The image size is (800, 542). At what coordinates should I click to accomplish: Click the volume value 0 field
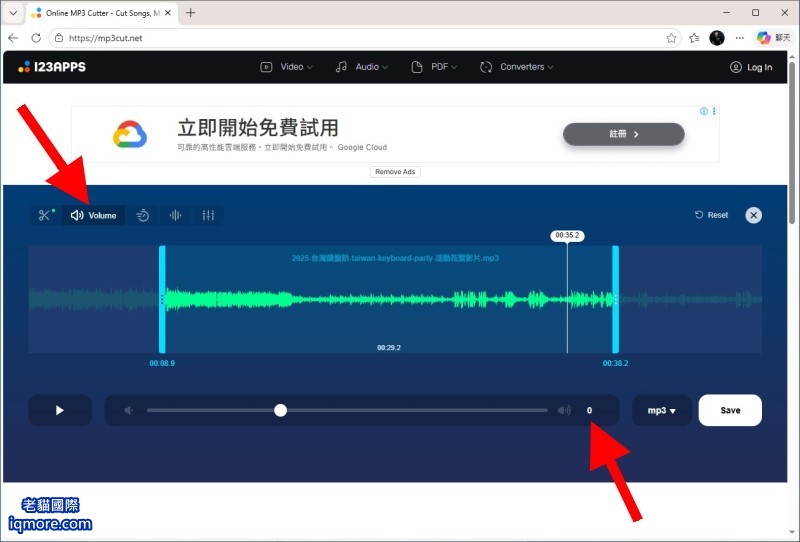tap(589, 410)
